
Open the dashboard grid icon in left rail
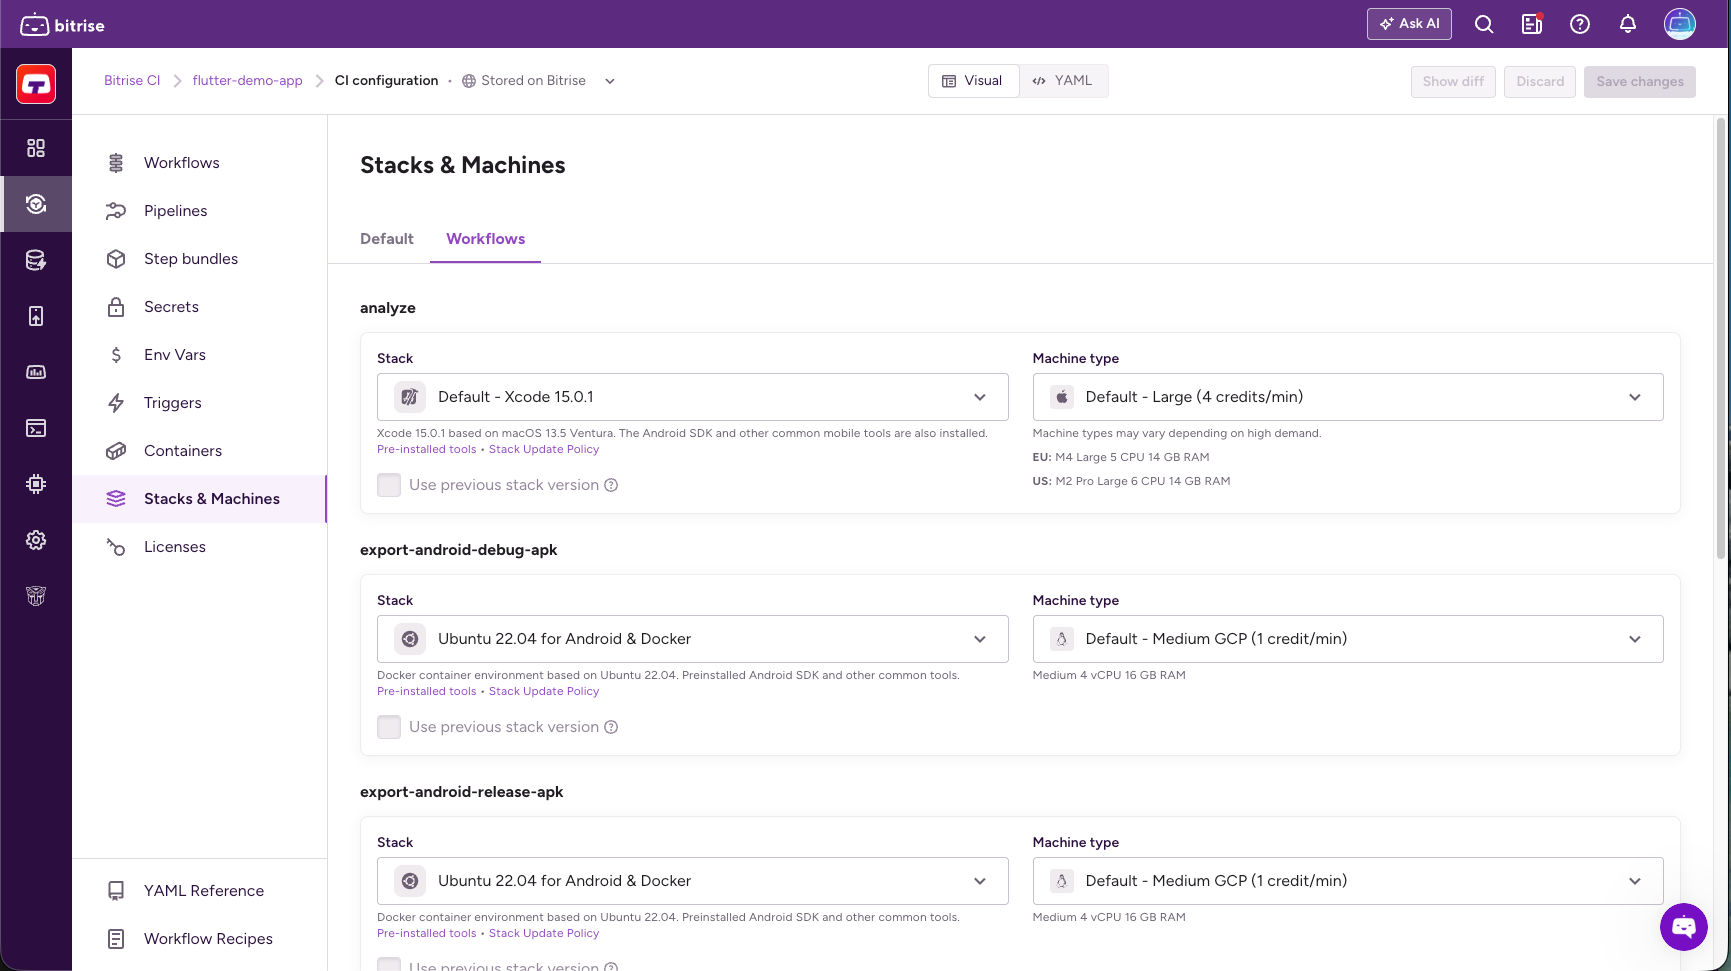(x=36, y=148)
